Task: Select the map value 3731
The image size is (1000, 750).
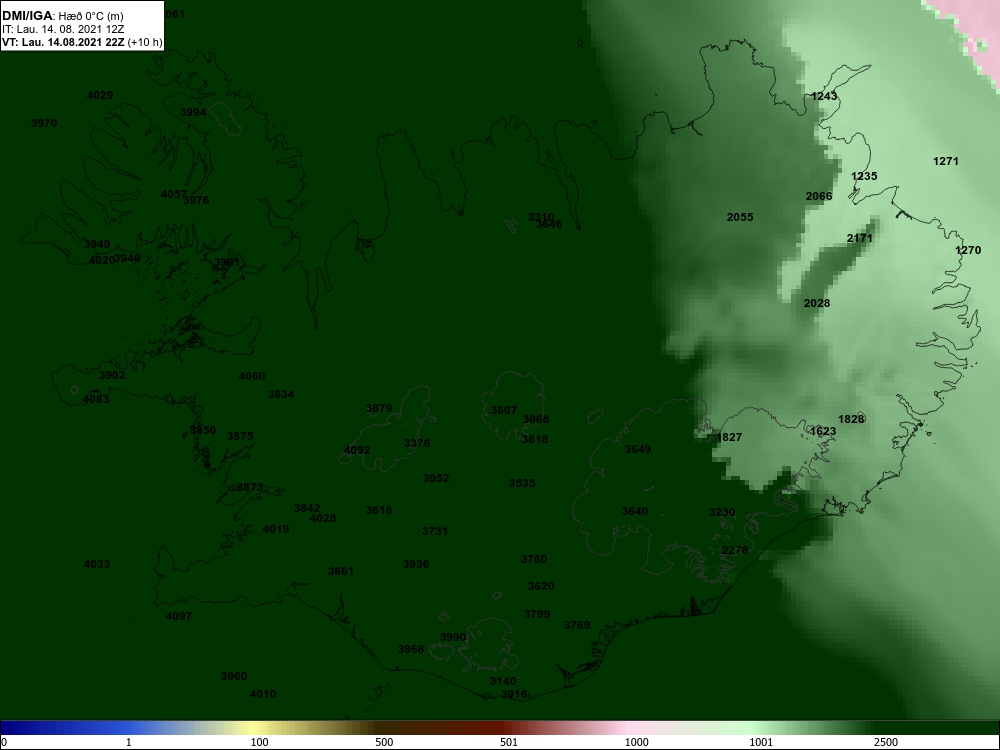Action: coord(435,531)
